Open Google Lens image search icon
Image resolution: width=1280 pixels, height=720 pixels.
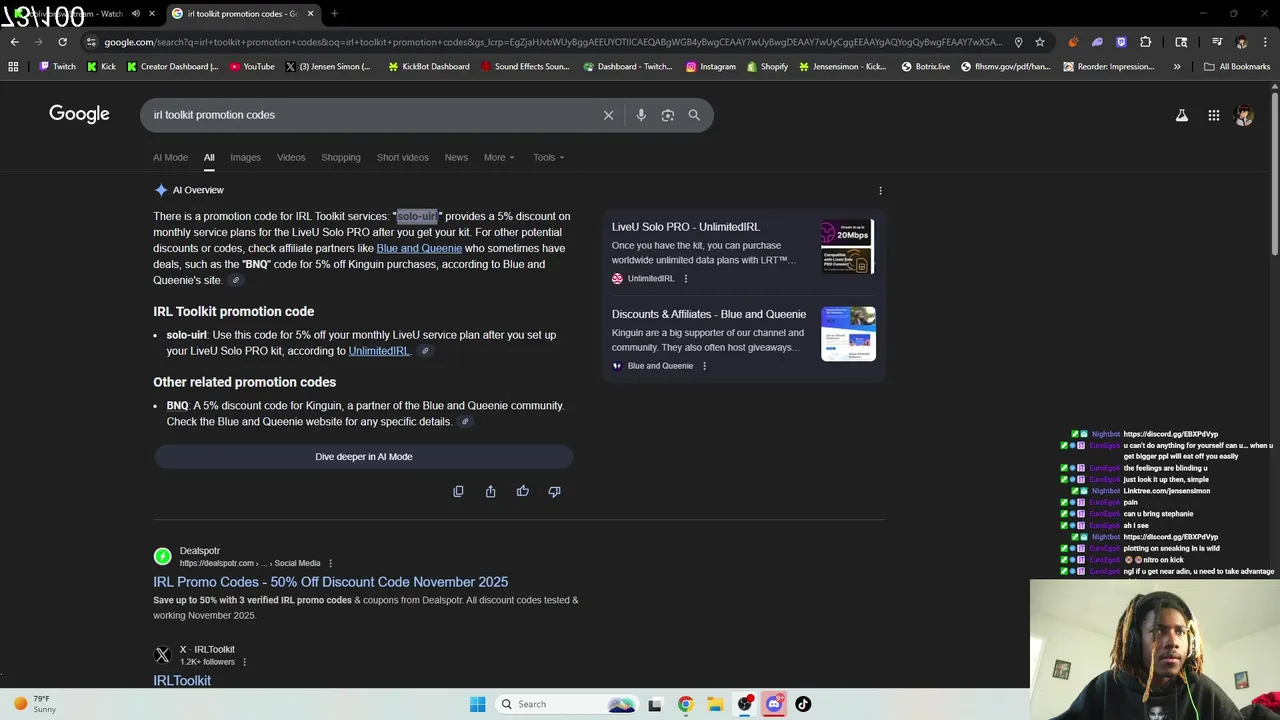(668, 115)
